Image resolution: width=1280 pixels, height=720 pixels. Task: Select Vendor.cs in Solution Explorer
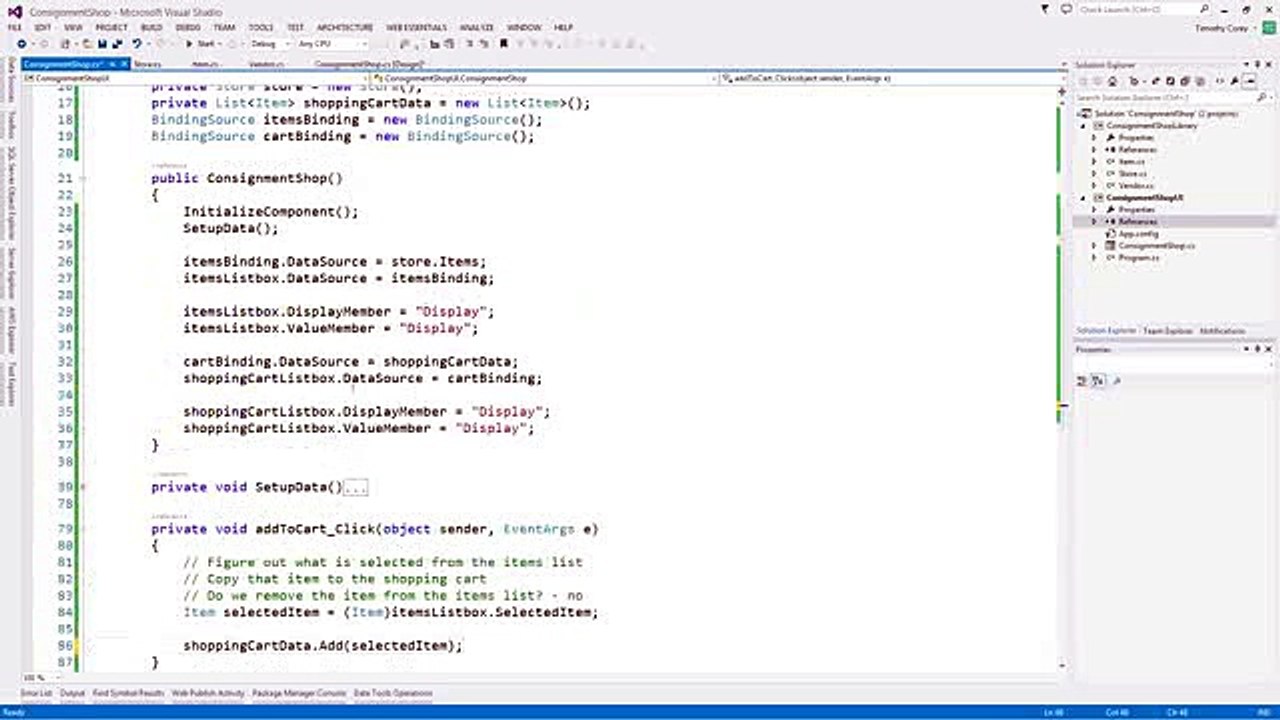1134,186
